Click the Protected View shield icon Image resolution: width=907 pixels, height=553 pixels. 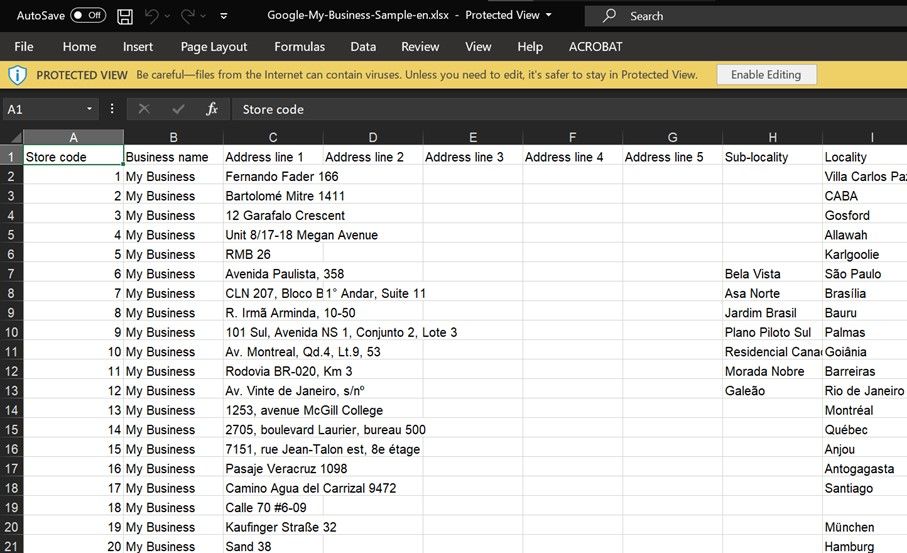coord(17,75)
